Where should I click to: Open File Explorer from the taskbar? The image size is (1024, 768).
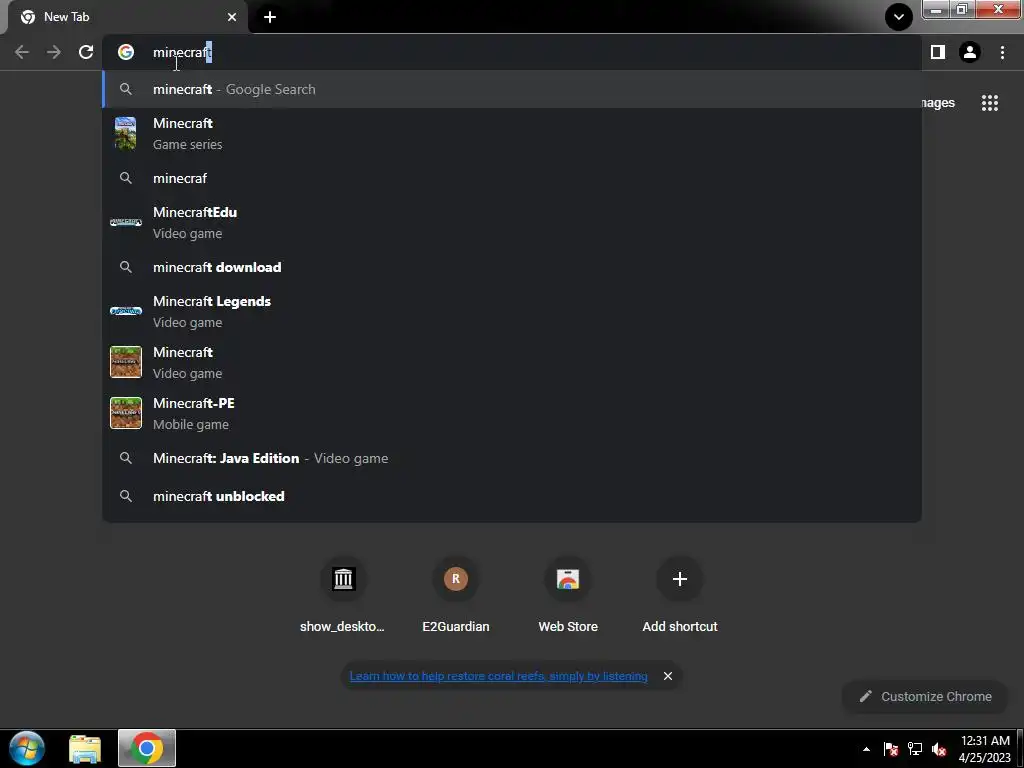(85, 748)
